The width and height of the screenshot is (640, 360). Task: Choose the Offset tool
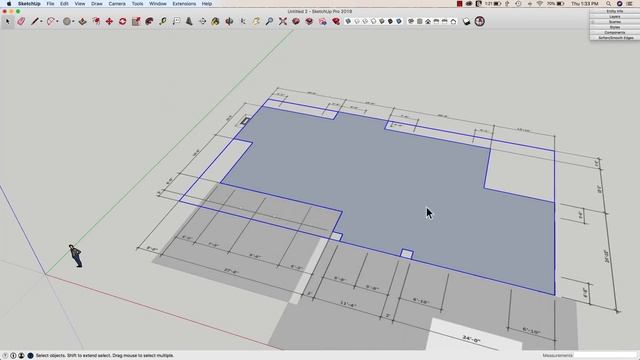click(96, 21)
